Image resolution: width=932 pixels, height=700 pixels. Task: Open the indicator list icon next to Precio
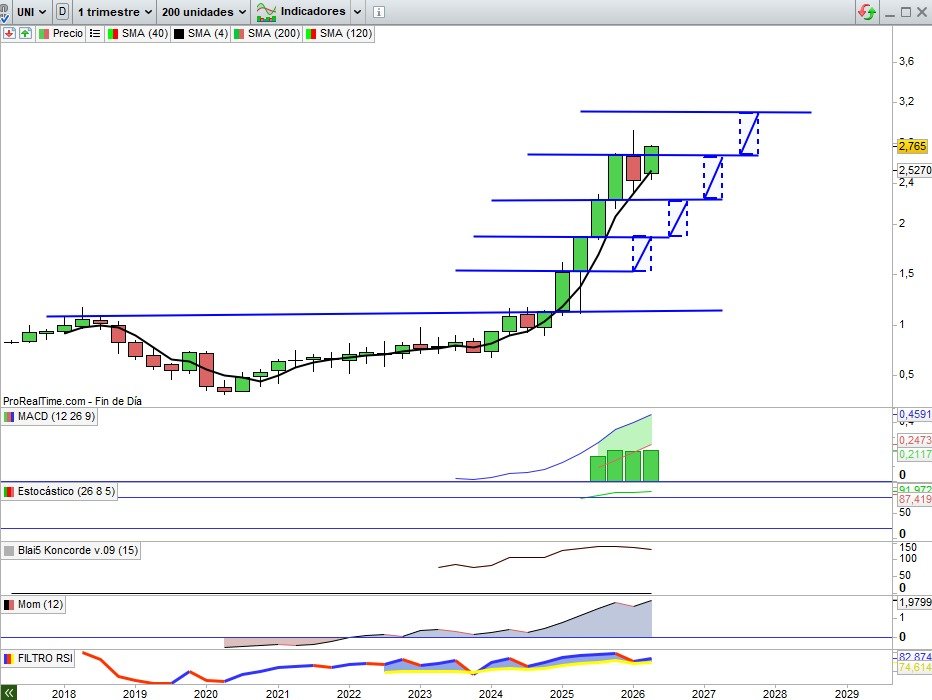click(95, 34)
